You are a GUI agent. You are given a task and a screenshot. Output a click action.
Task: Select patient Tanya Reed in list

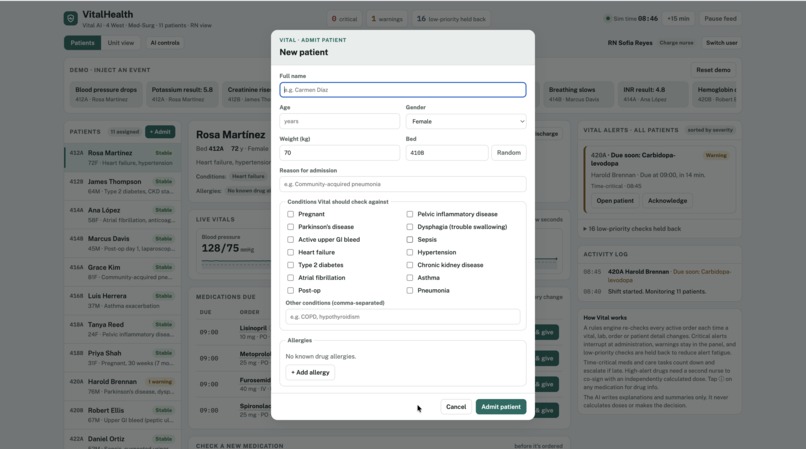tap(122, 329)
